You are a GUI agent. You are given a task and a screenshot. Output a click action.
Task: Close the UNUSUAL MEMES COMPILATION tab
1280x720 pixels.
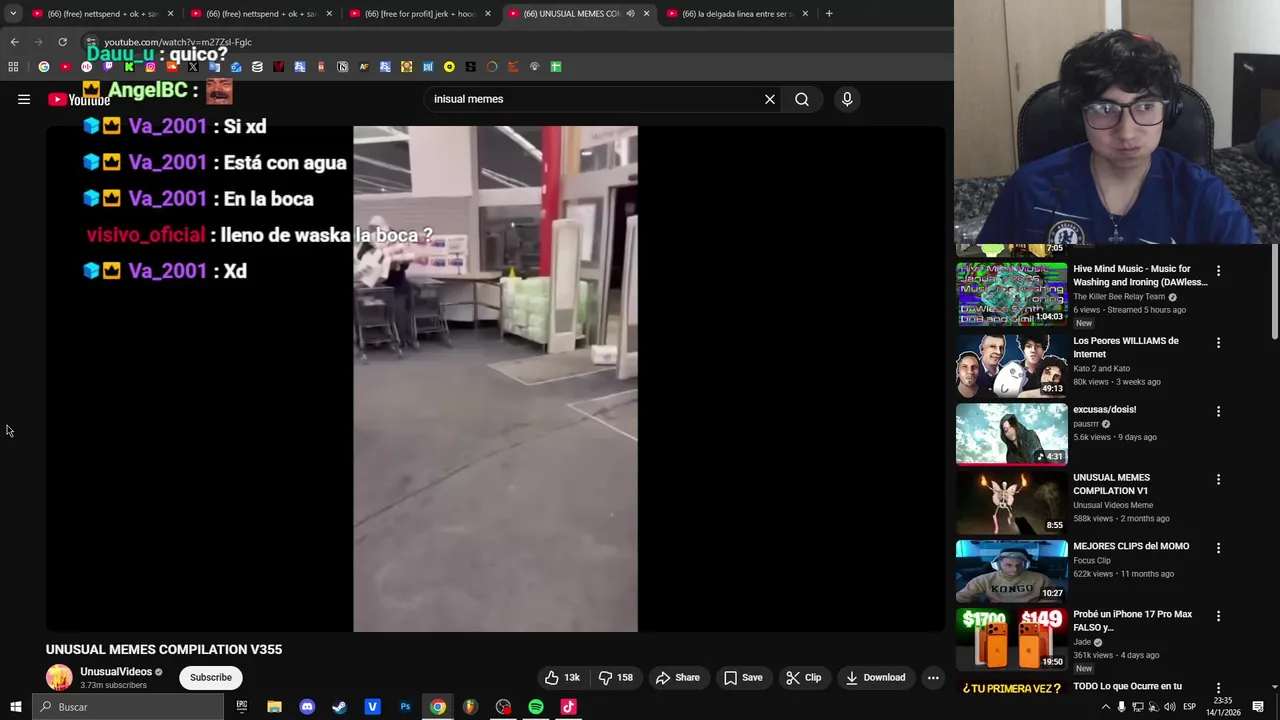646,14
